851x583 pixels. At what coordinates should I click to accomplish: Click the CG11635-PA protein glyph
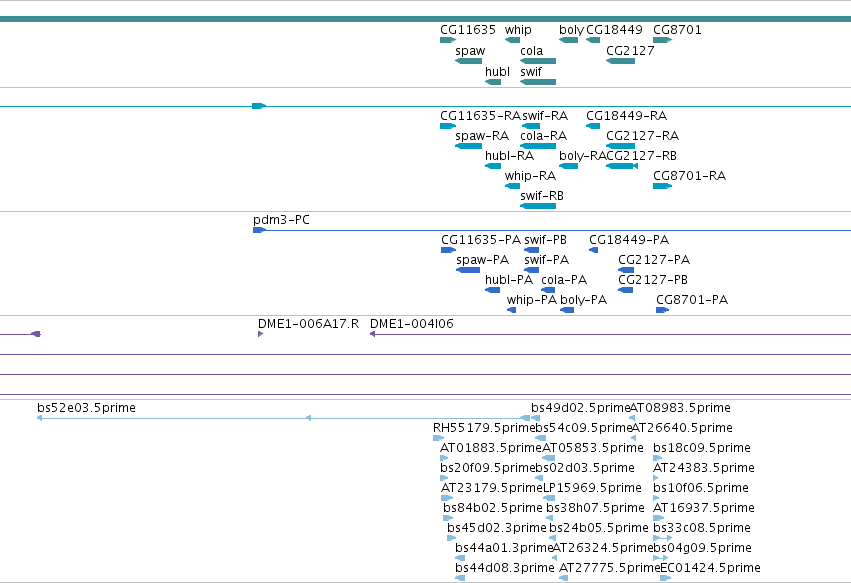(x=448, y=250)
